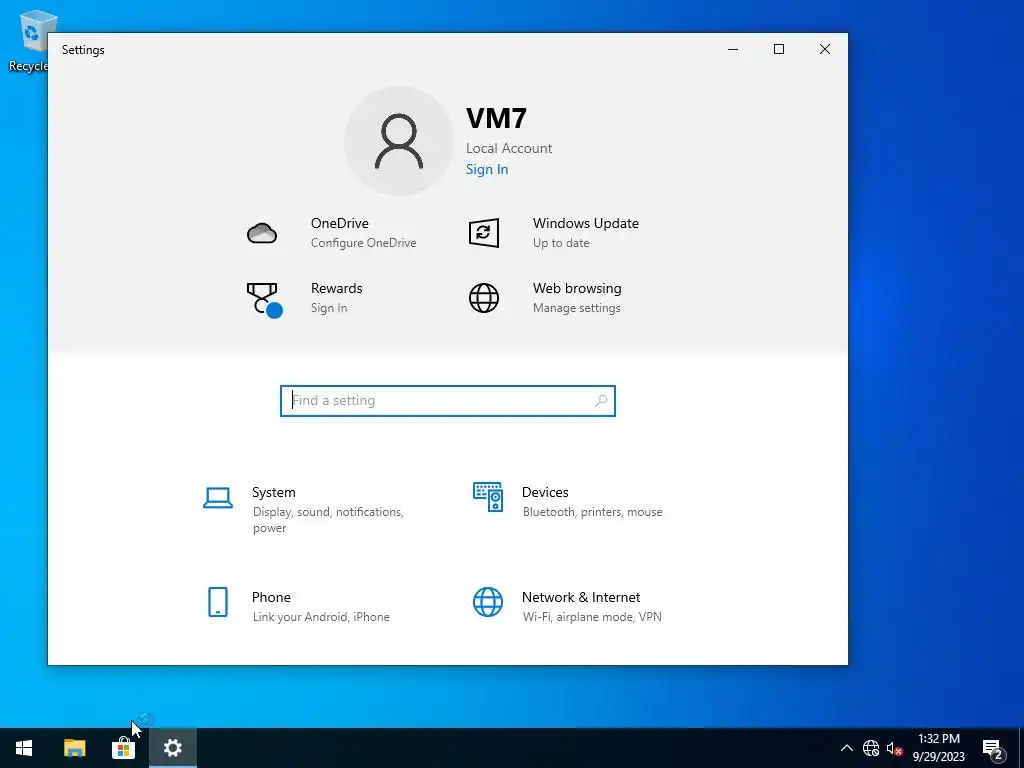Click Manage settings under Web browsing
1024x768 pixels.
coord(577,308)
